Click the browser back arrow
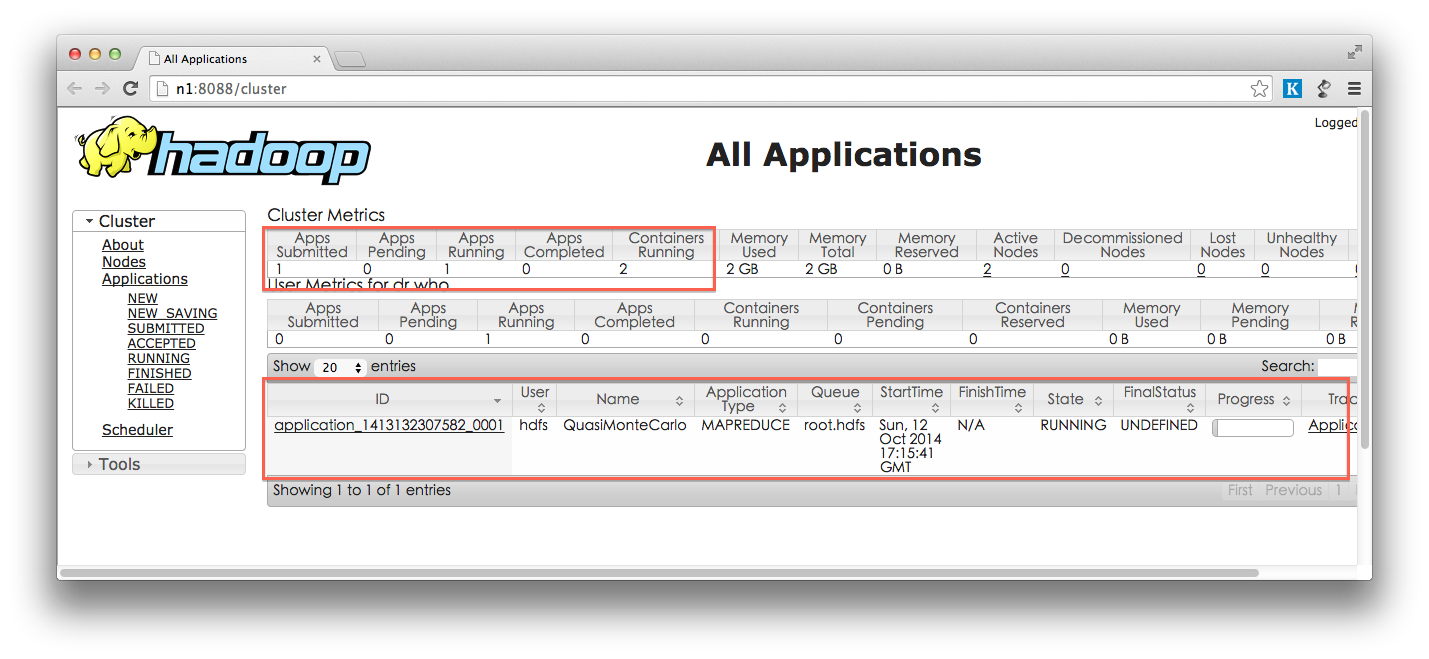This screenshot has height=659, width=1429. coord(75,89)
